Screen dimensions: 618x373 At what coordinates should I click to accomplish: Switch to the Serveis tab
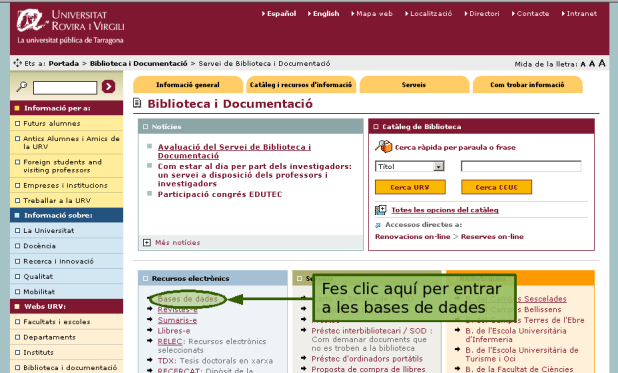point(414,85)
